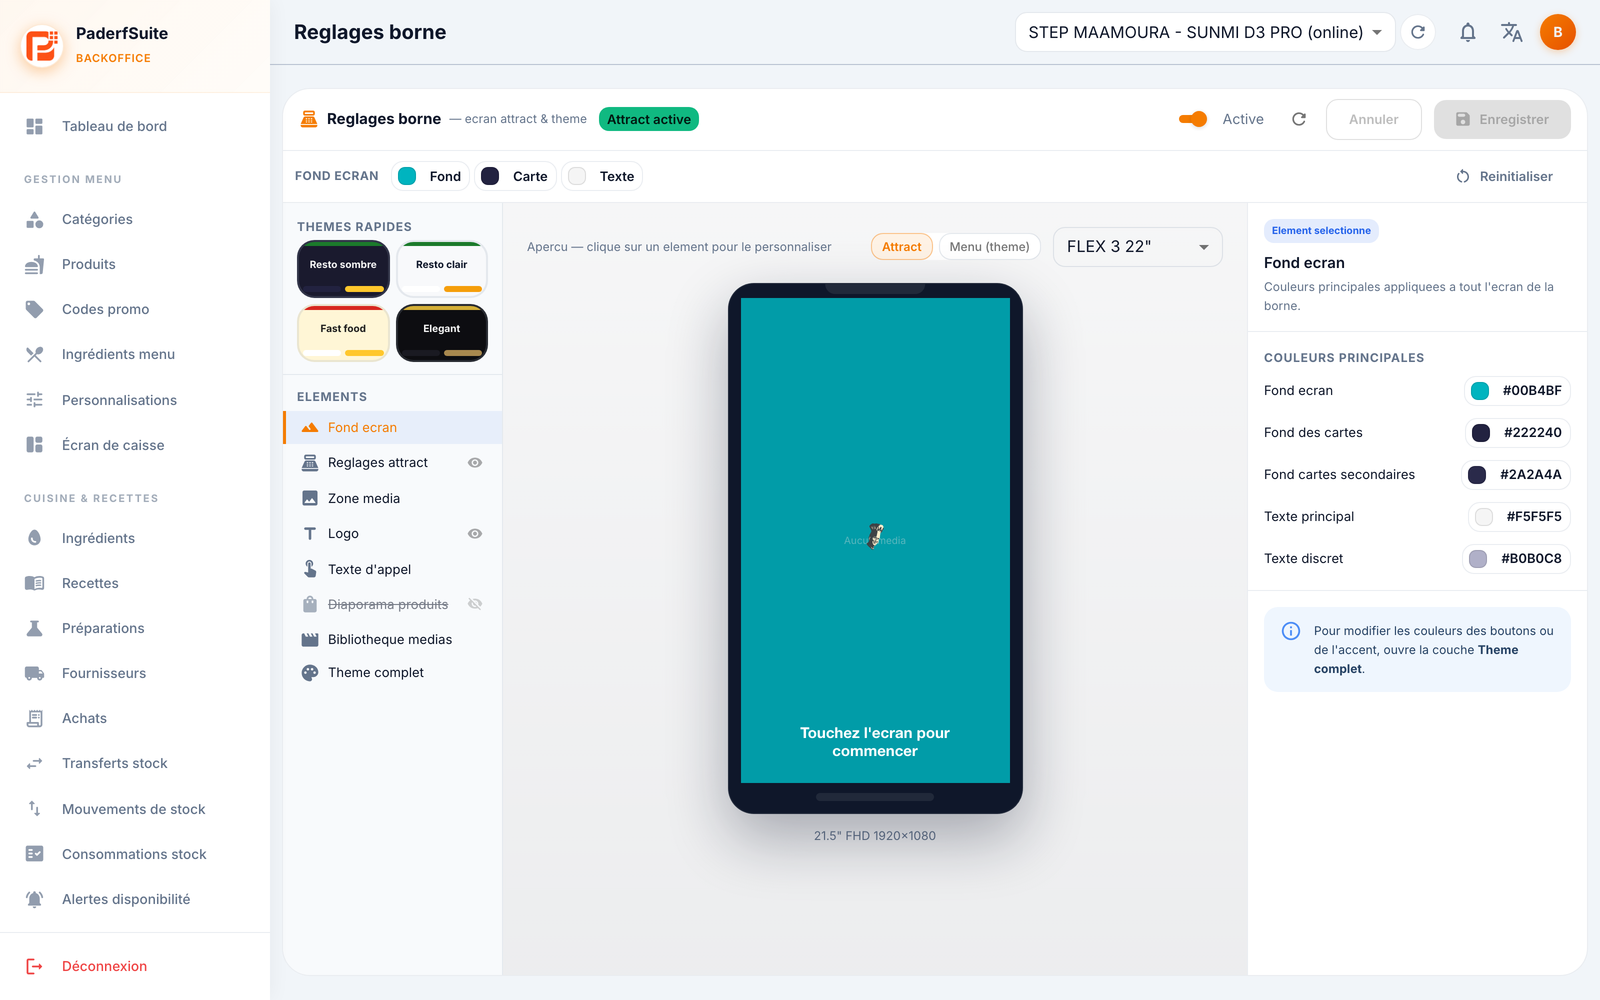Click the Personnalisations sliders icon
The image size is (1600, 1000).
[35, 400]
